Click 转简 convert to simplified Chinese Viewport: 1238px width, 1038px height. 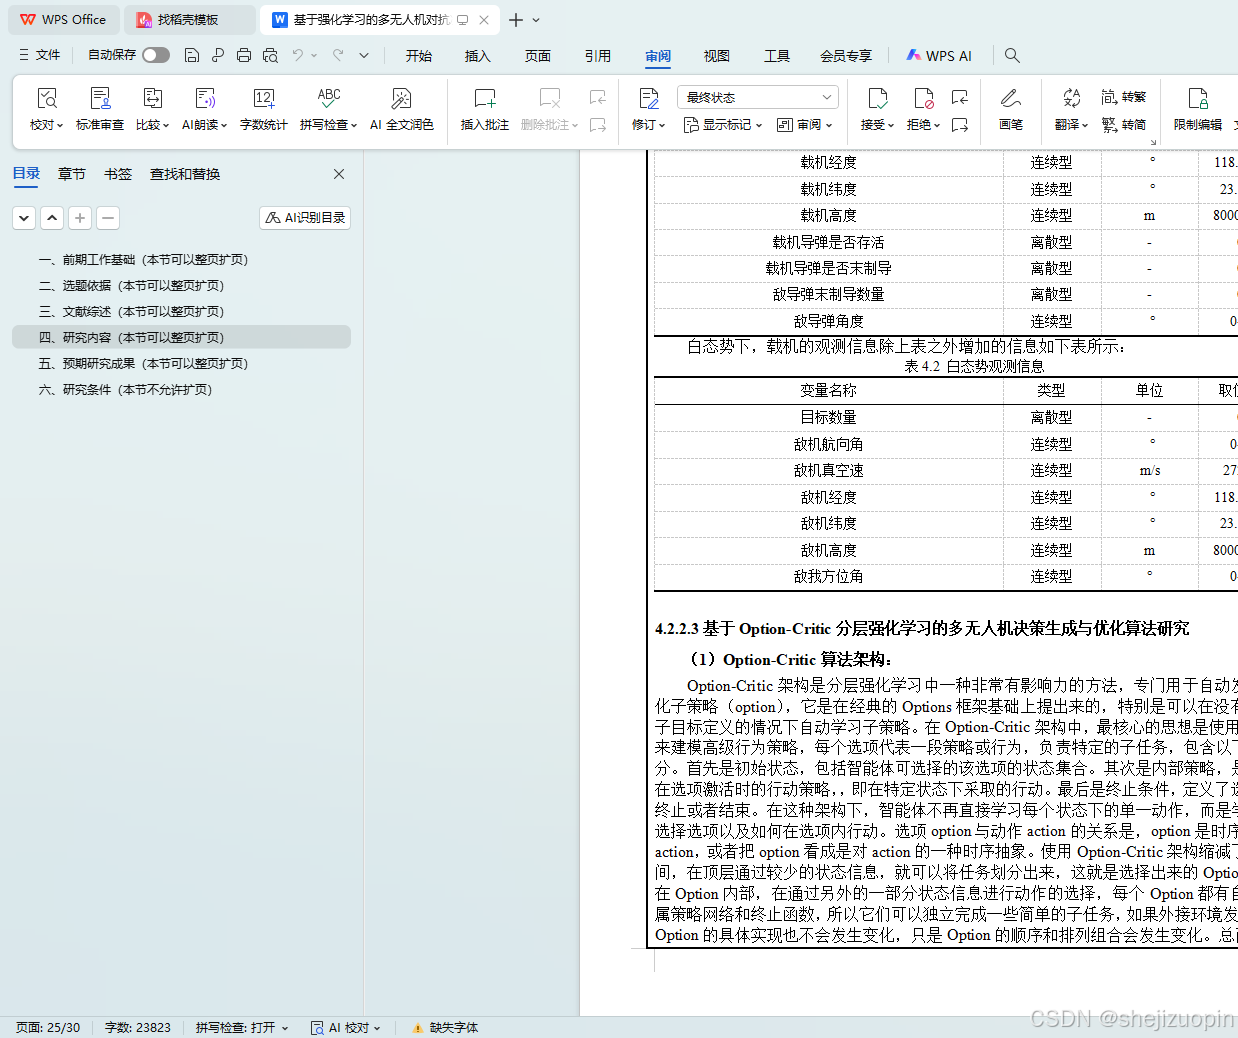[1124, 125]
